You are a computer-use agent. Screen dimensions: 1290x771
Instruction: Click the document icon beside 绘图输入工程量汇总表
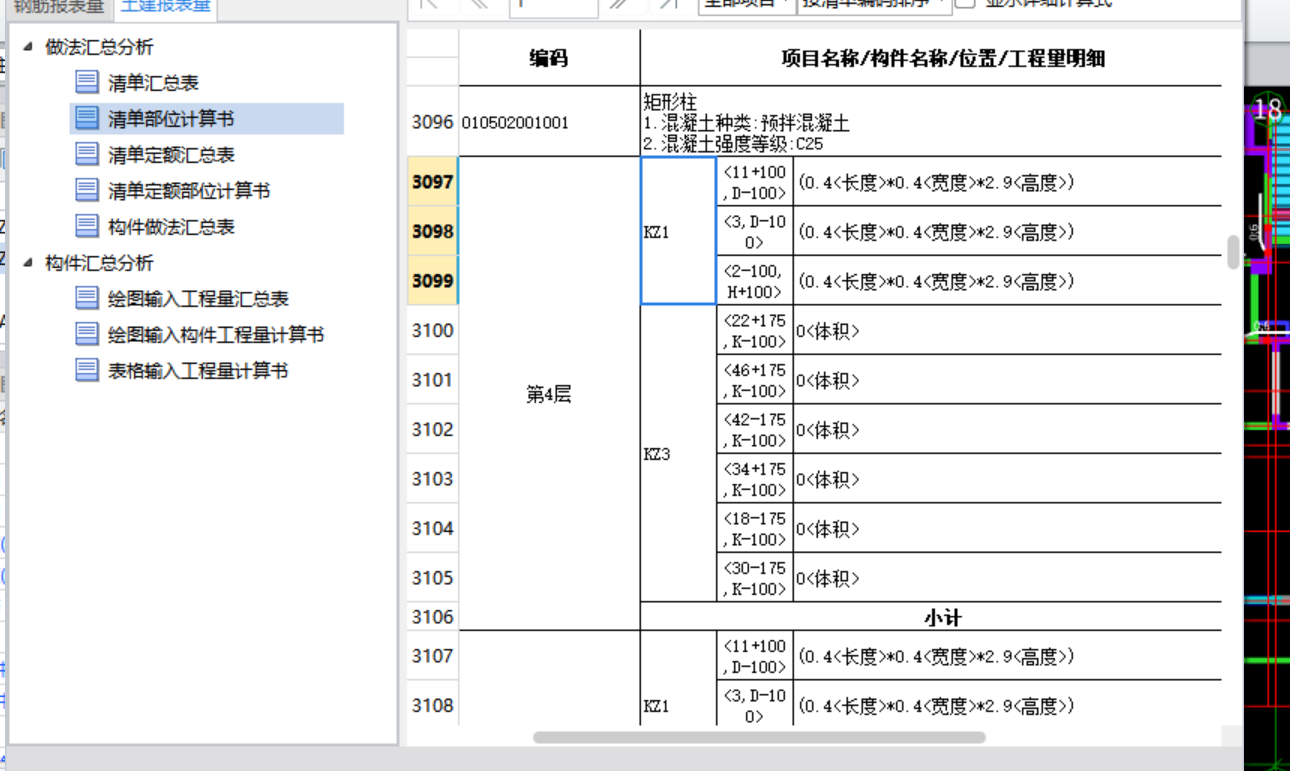click(87, 298)
